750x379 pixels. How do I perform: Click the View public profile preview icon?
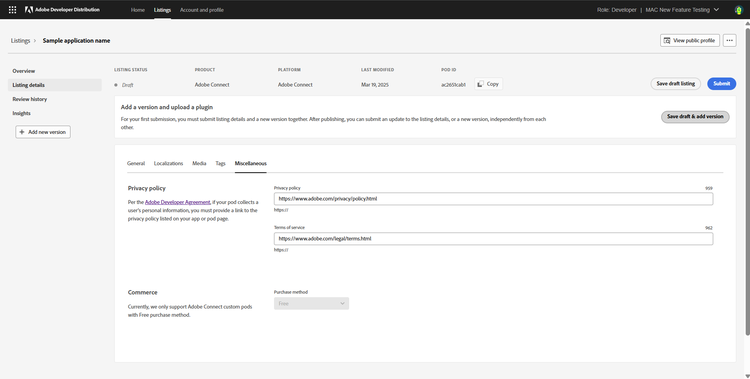[x=667, y=41]
